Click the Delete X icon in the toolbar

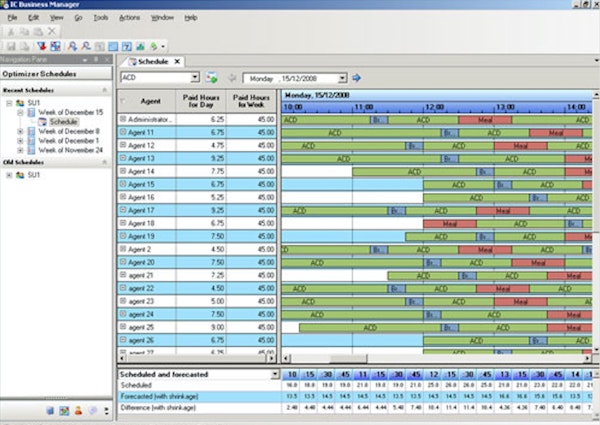pyautogui.click(x=52, y=32)
